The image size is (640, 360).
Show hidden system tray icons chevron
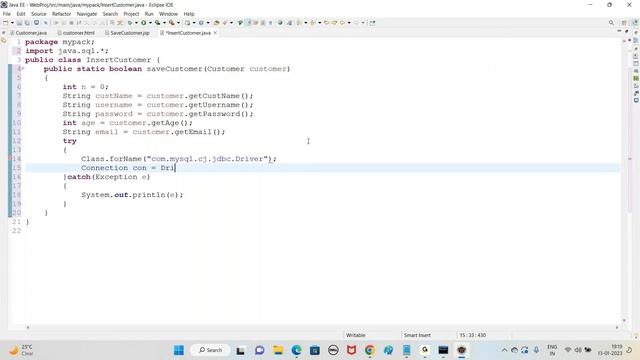(x=504, y=350)
